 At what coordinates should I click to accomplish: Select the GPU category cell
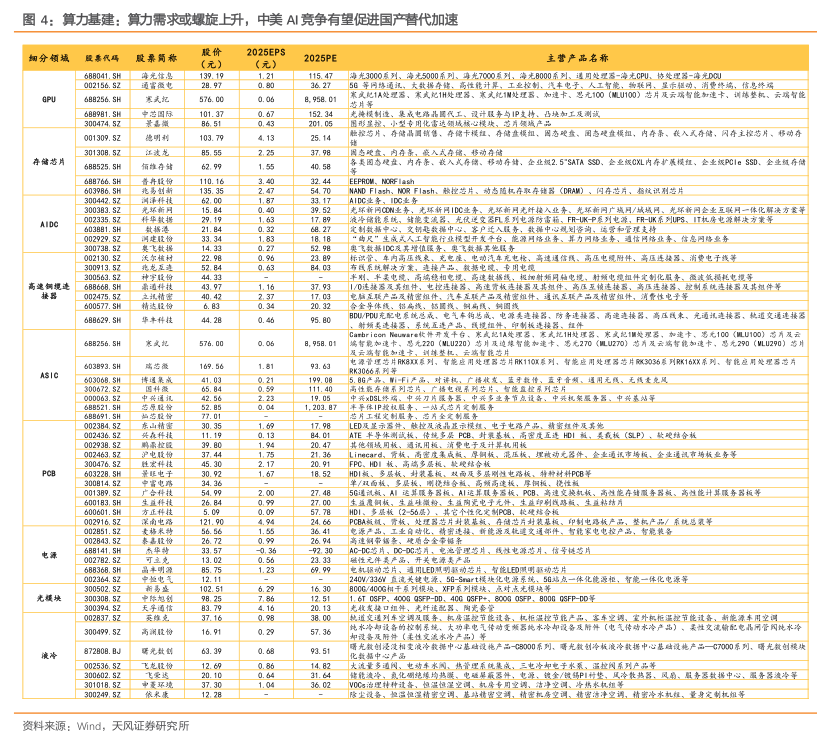click(x=49, y=99)
